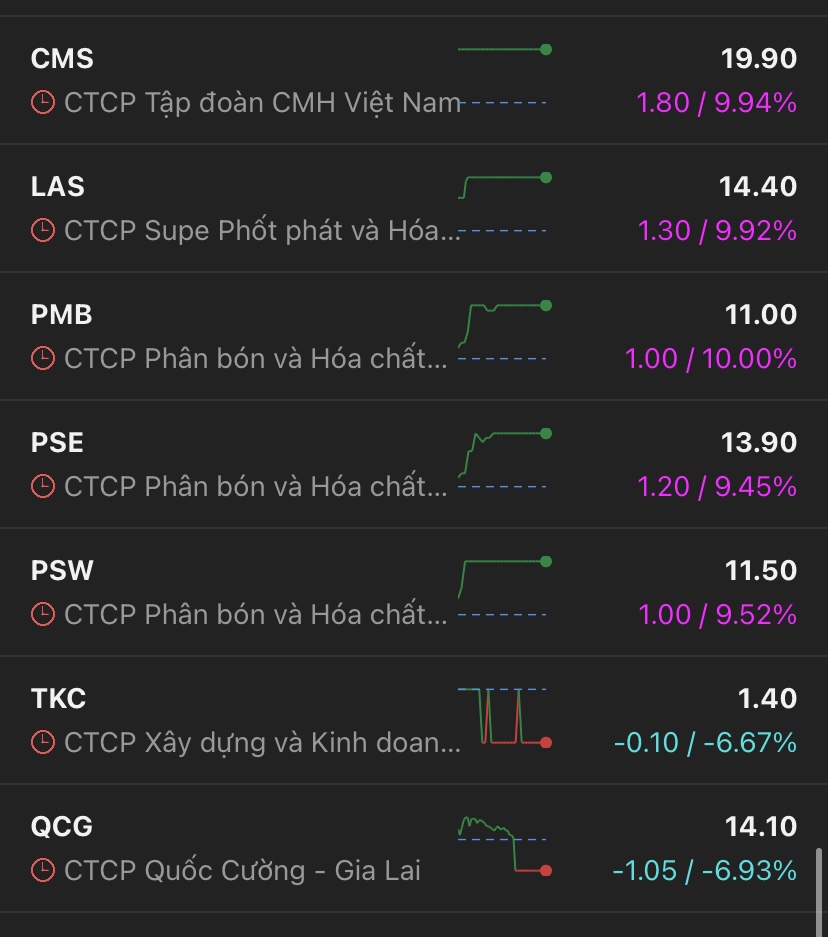Image resolution: width=828 pixels, height=937 pixels.
Task: Click the clock icon in the LAS row
Action: coord(43,230)
